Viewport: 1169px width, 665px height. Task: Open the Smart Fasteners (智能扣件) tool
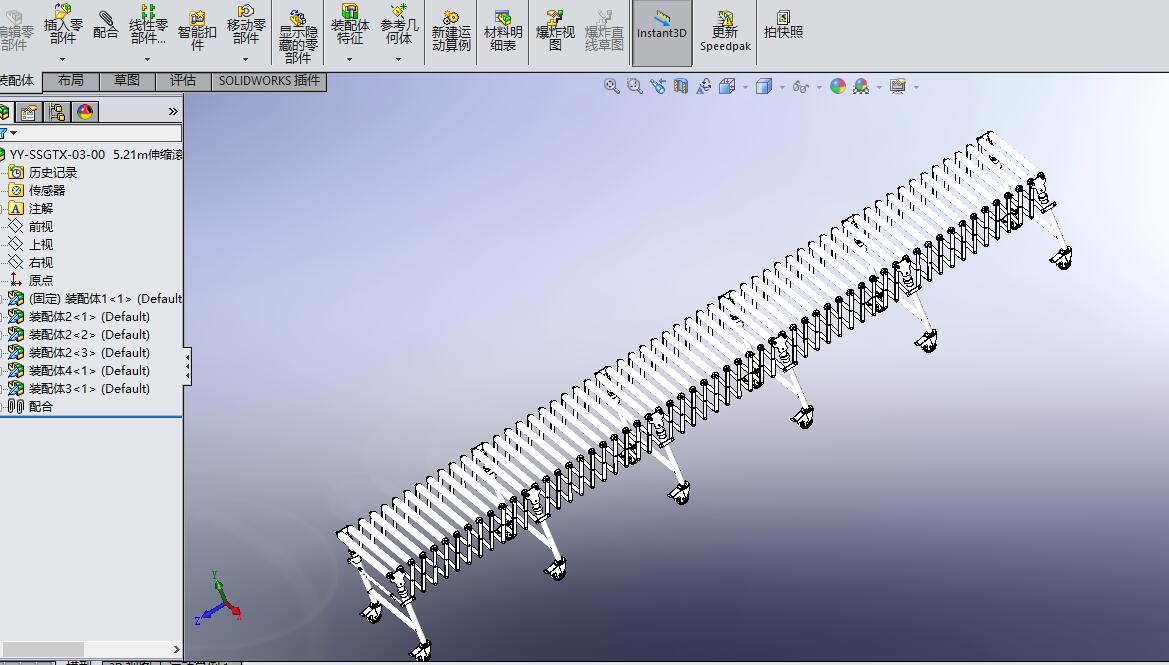(197, 30)
